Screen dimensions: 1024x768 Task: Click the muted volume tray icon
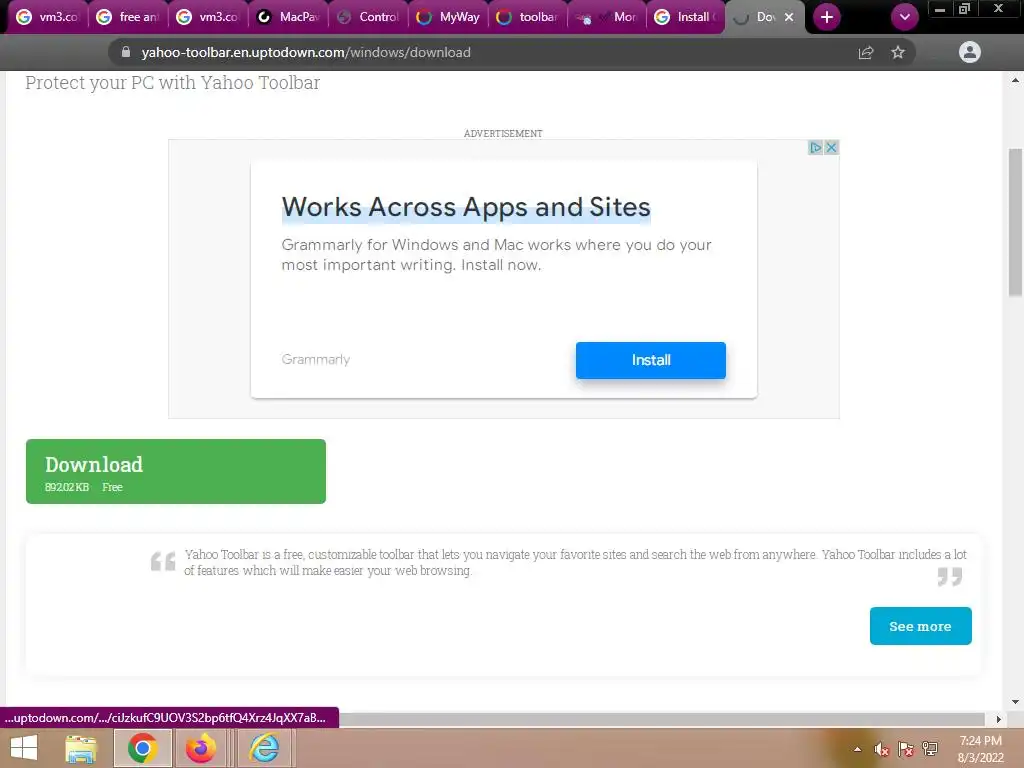(881, 749)
